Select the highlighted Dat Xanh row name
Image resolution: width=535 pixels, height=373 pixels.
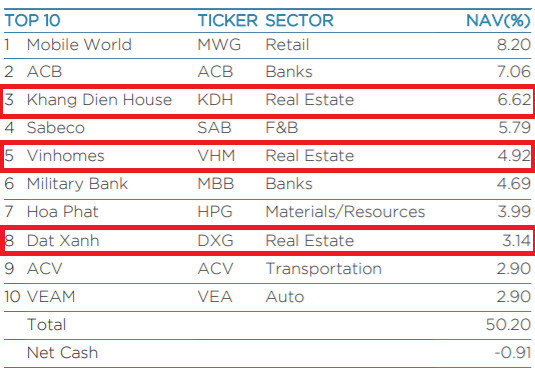63,241
